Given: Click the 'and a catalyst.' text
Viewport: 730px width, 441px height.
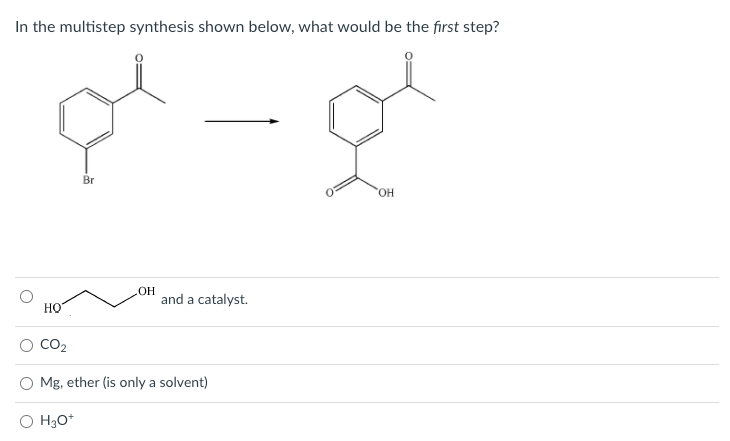Looking at the screenshot, I should click(x=204, y=299).
